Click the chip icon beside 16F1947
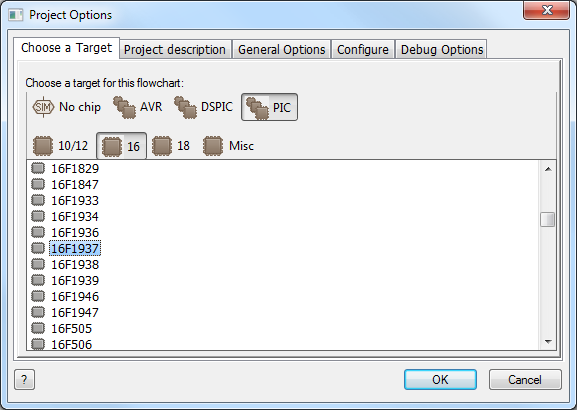Viewport: 577px width, 410px height. pos(38,312)
